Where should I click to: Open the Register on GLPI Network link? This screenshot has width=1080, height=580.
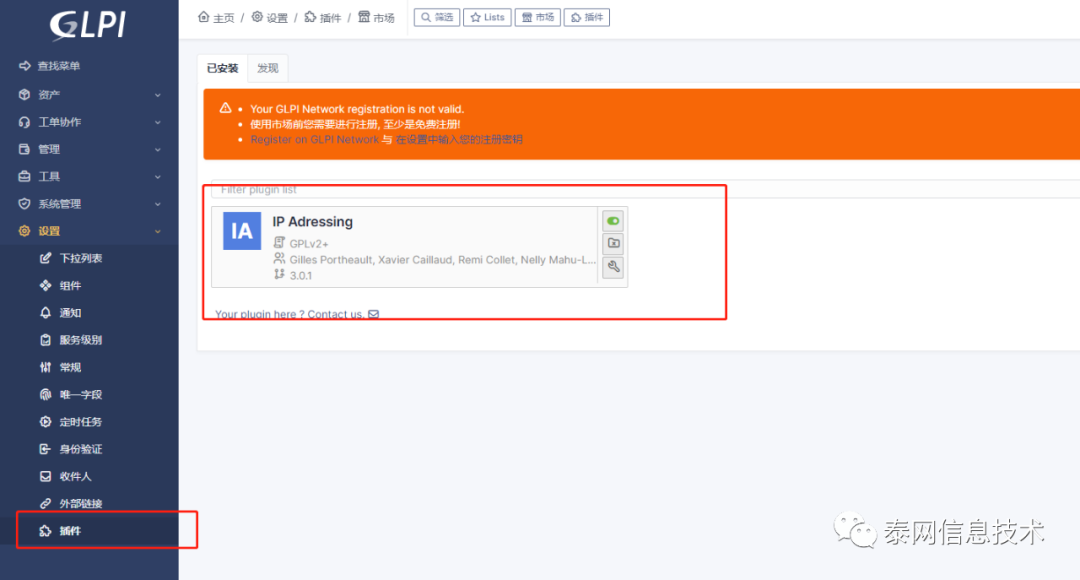coord(314,140)
